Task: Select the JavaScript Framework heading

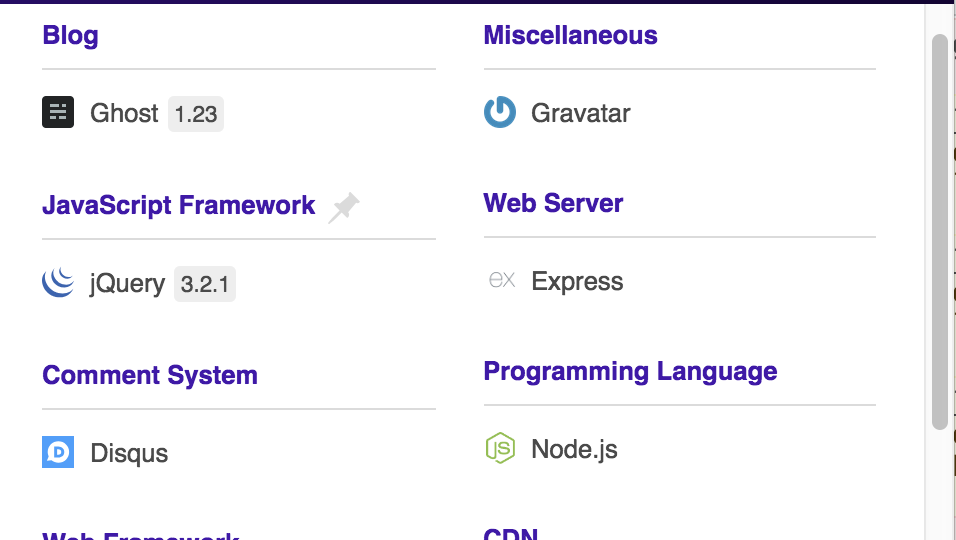Action: point(178,206)
